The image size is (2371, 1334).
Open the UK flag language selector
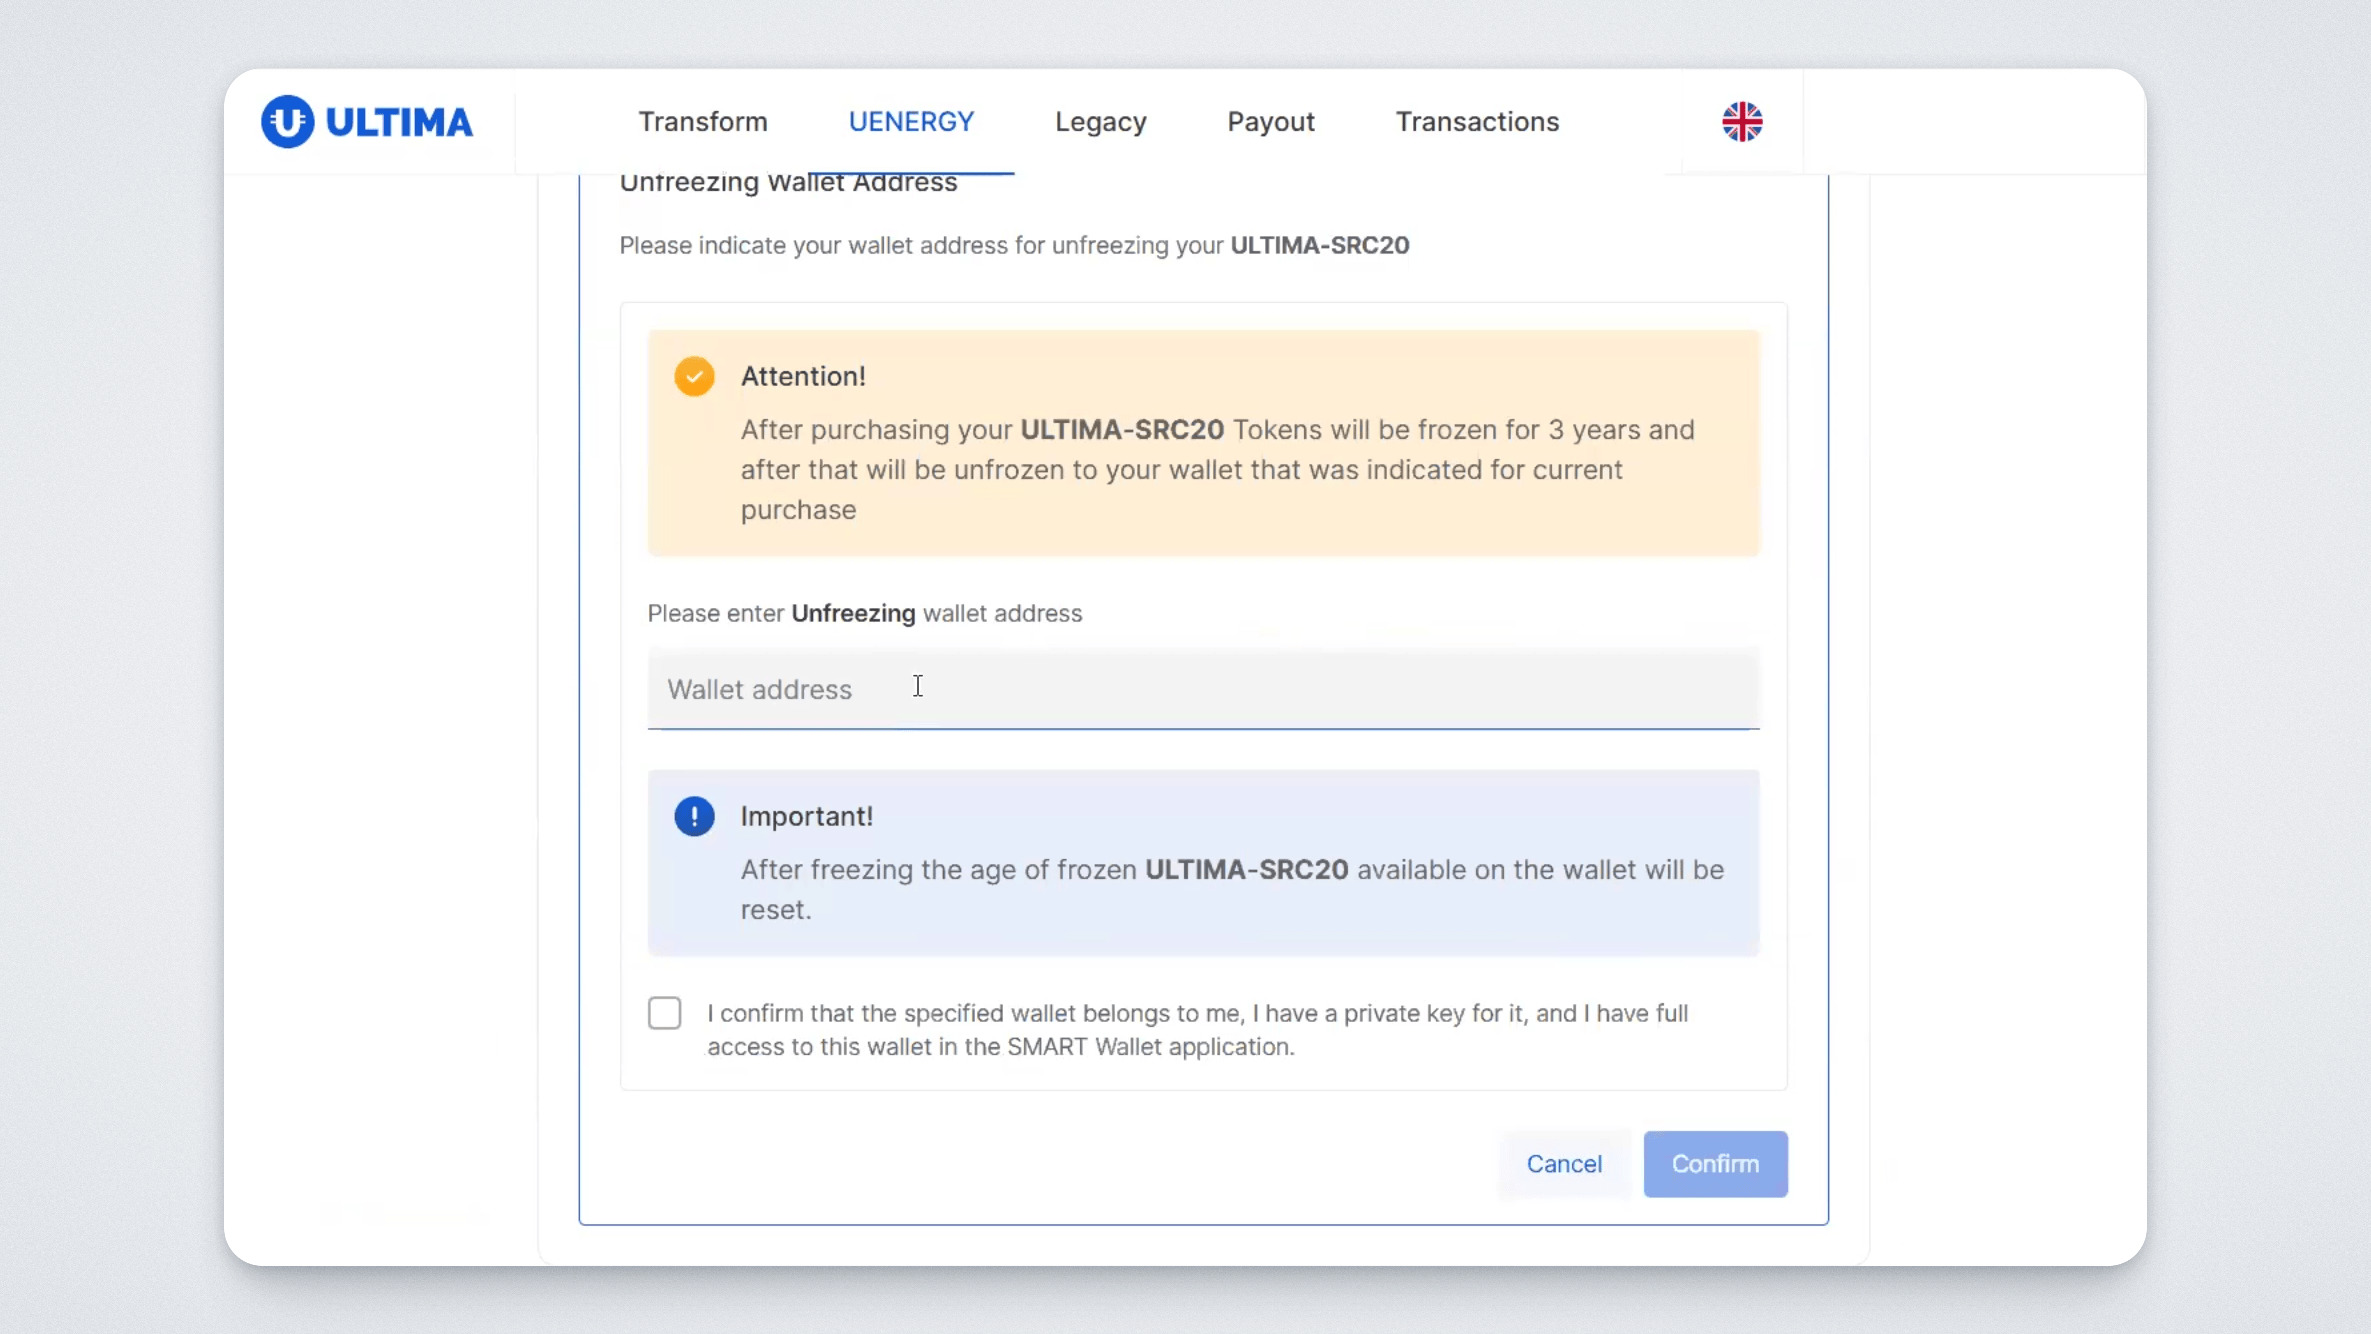tap(1741, 122)
